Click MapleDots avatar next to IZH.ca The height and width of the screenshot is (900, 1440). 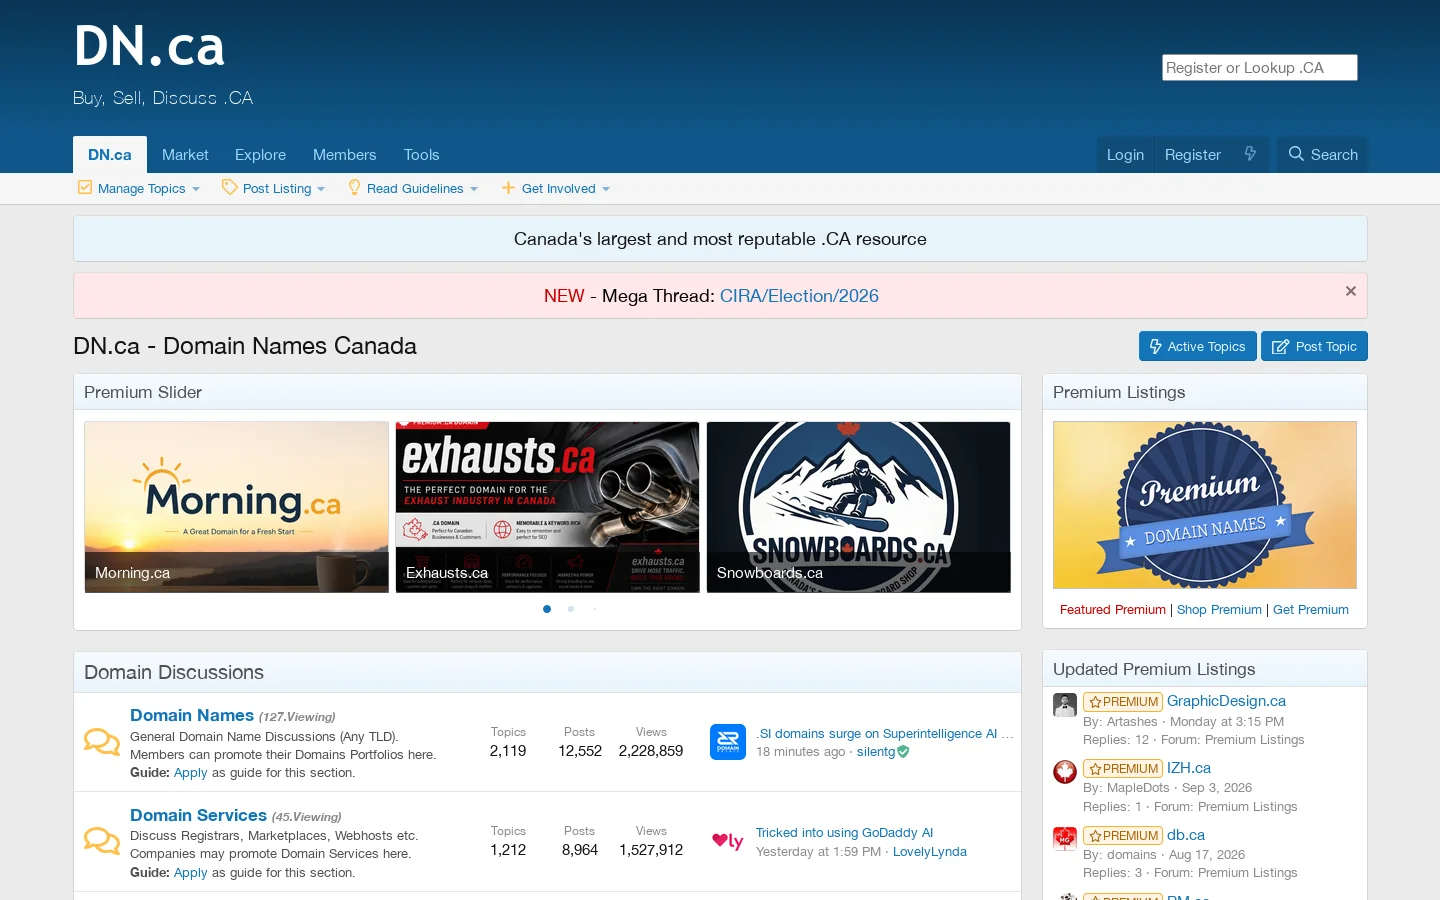(1065, 772)
